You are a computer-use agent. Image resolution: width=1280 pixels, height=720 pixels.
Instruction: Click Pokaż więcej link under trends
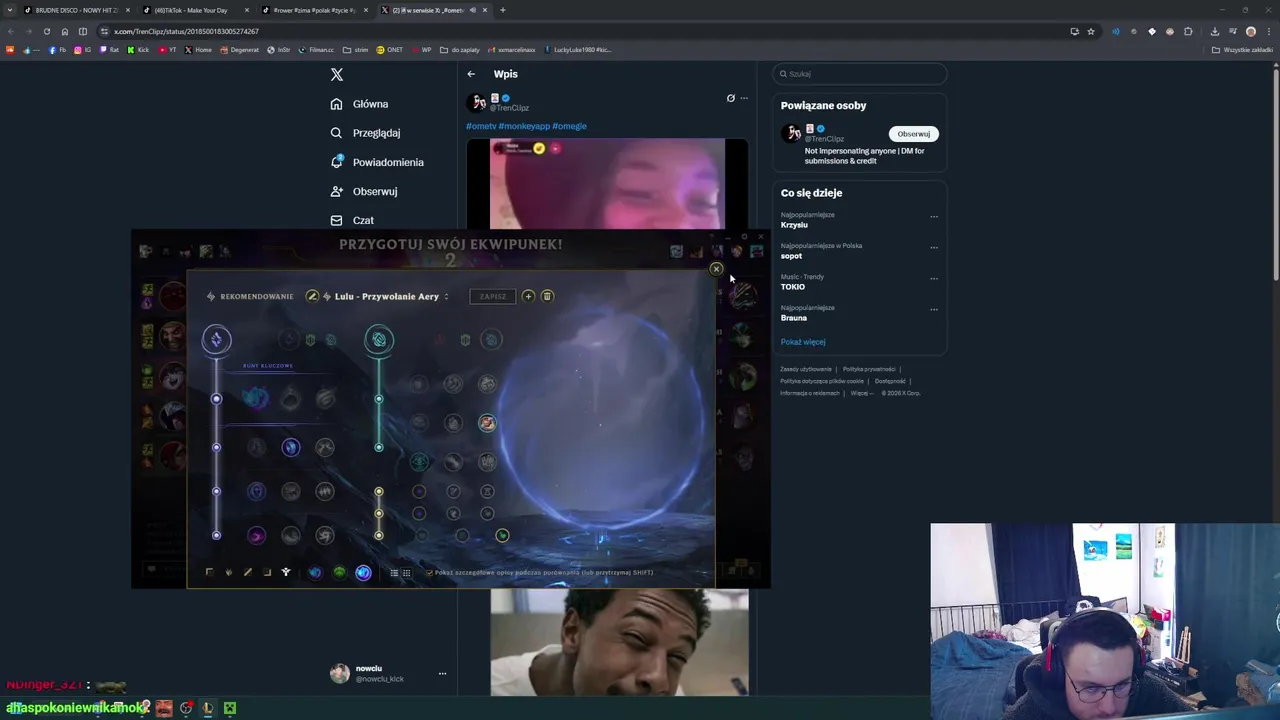[x=803, y=342]
